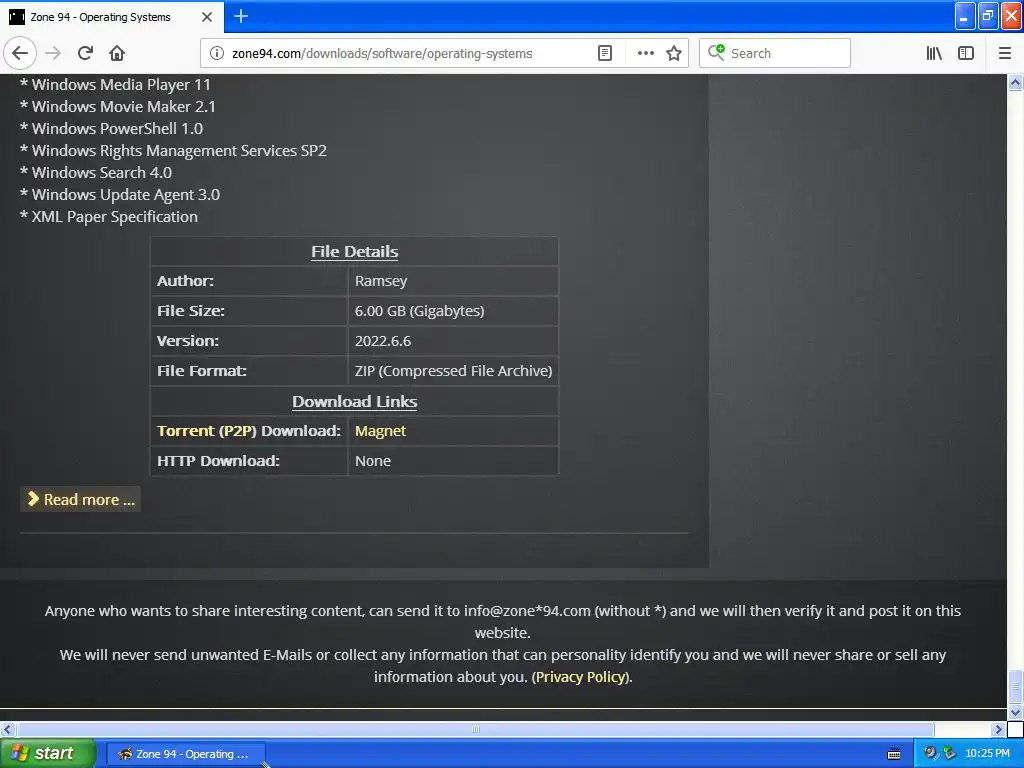This screenshot has width=1024, height=768.
Task: Click the horizontal scrollbar thumb
Action: coord(475,729)
